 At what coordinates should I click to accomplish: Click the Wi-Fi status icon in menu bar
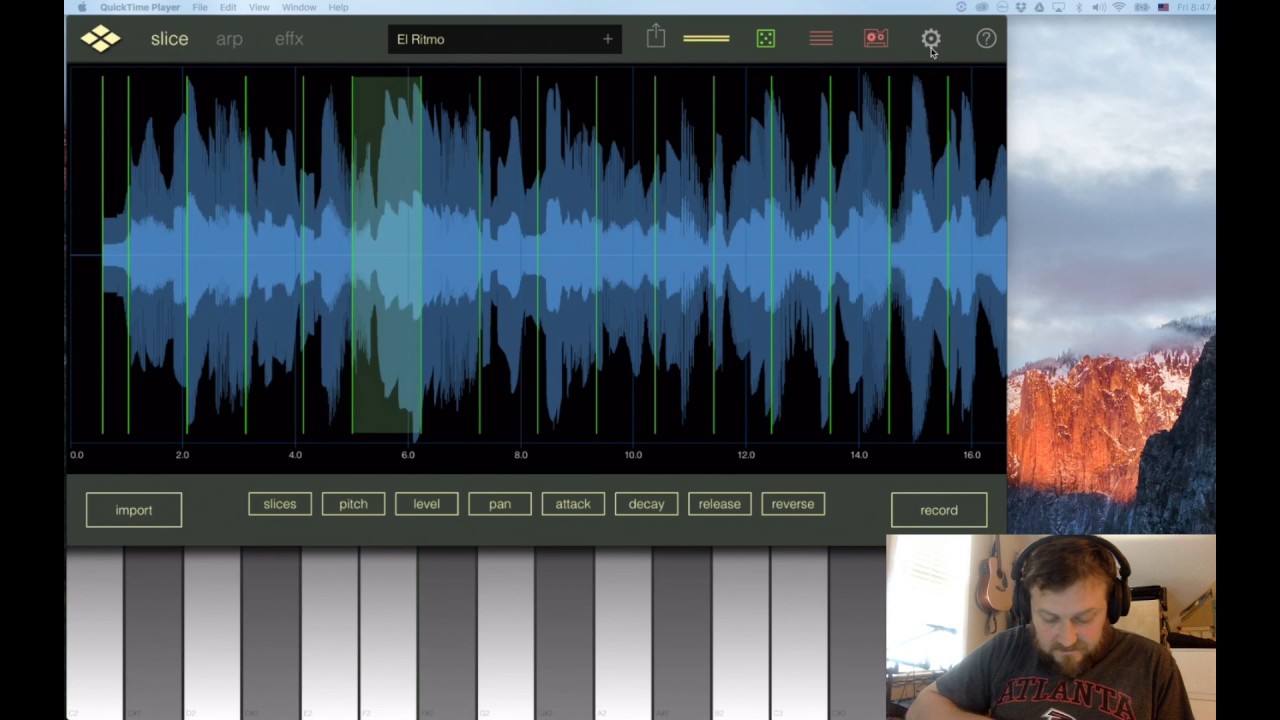1118,7
